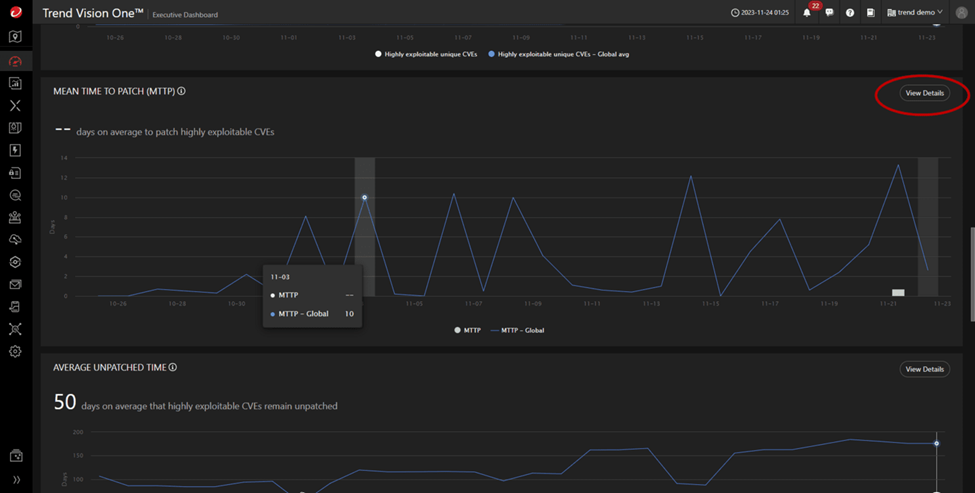Open the lightning bolt sidebar icon
The height and width of the screenshot is (493, 975).
coord(15,150)
